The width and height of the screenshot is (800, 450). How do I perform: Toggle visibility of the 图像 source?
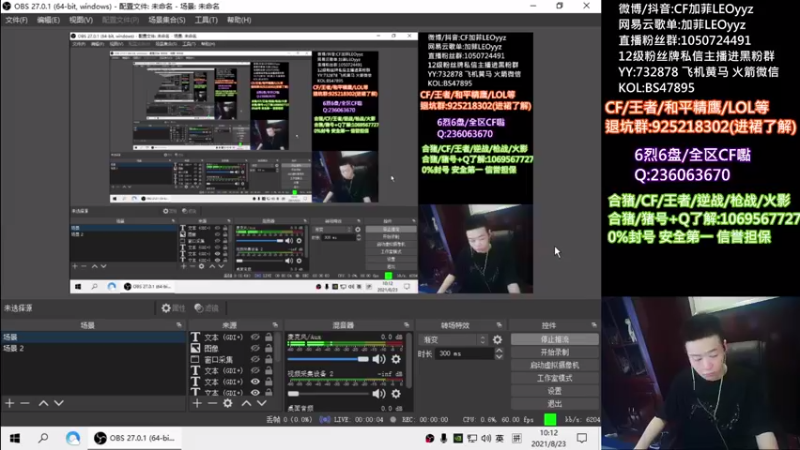(x=255, y=348)
